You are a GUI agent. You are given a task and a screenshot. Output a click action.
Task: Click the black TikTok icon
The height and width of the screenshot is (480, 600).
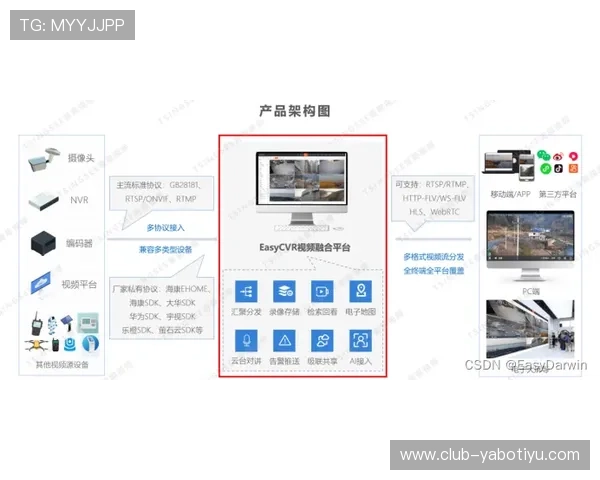coord(559,168)
